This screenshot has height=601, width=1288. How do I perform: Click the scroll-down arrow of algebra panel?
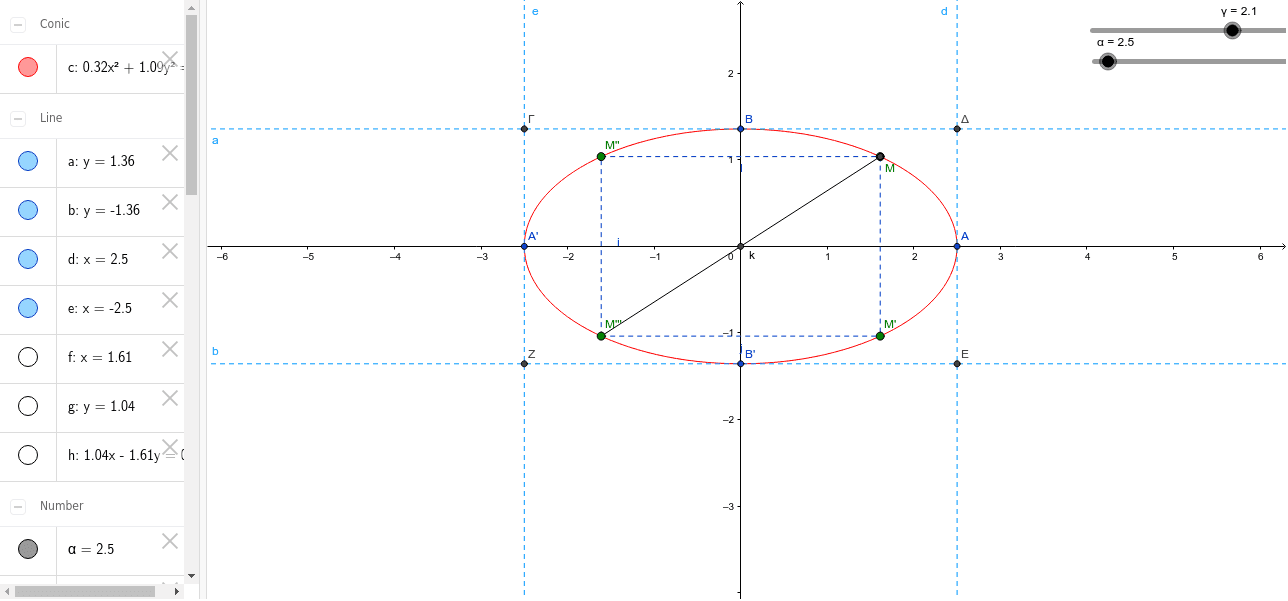tap(192, 576)
